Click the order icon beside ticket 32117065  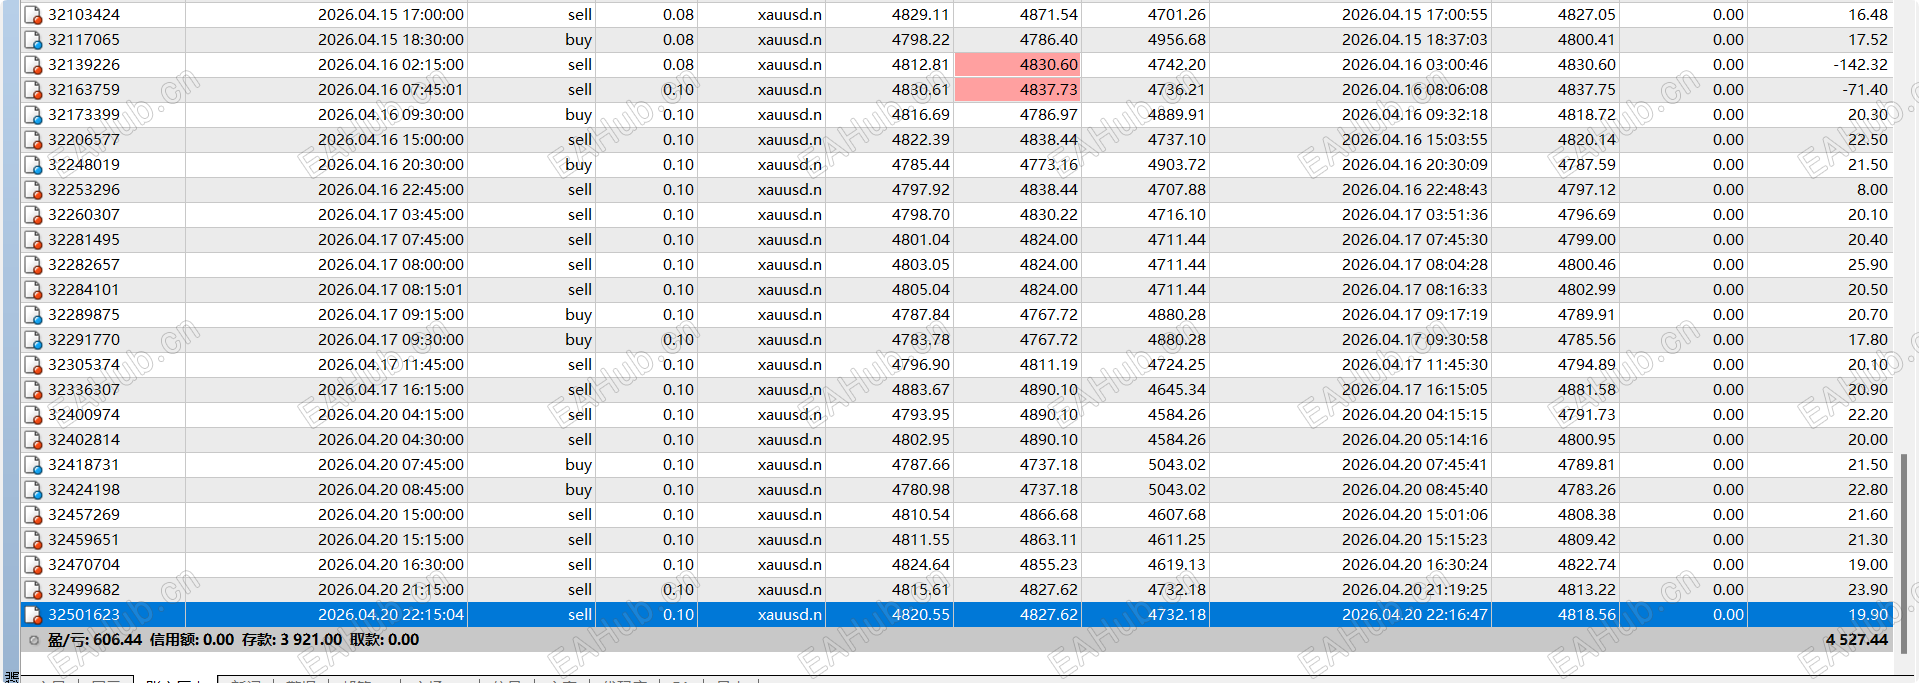[x=33, y=40]
